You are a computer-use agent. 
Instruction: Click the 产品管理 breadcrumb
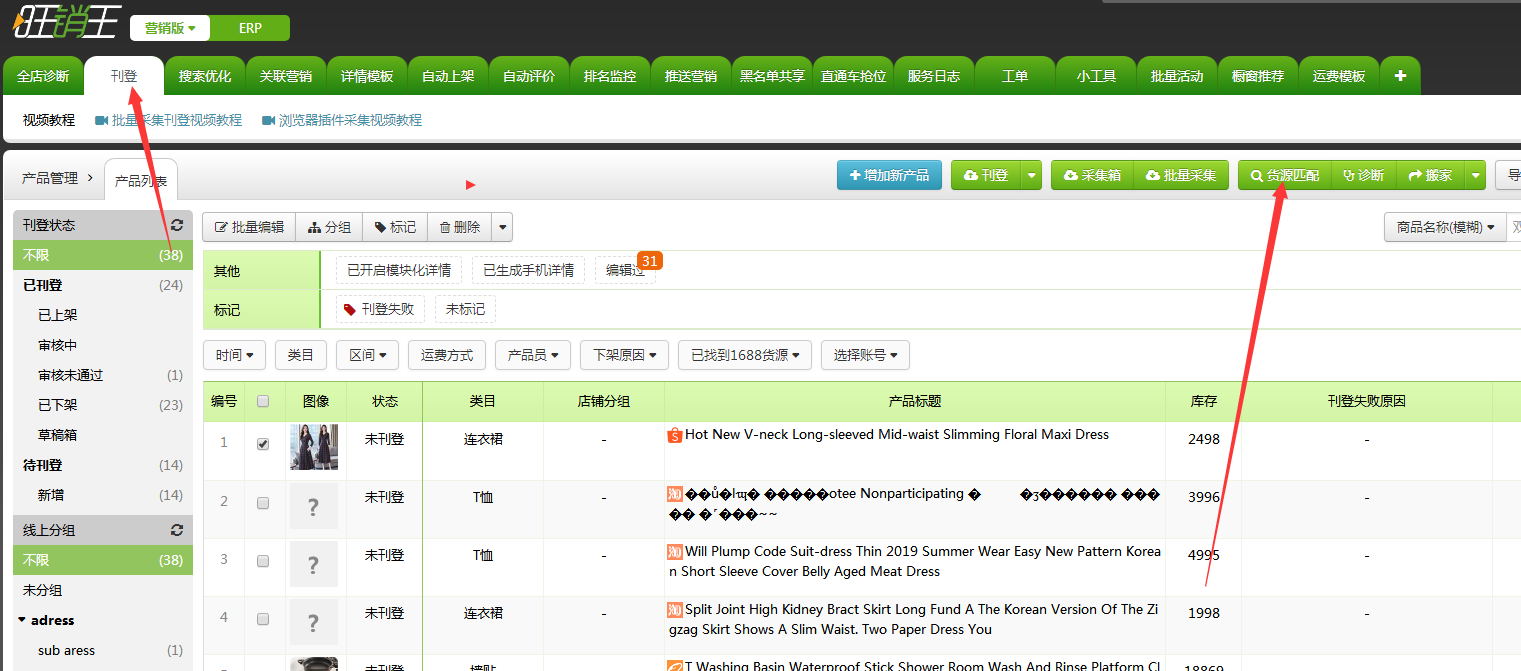click(49, 178)
